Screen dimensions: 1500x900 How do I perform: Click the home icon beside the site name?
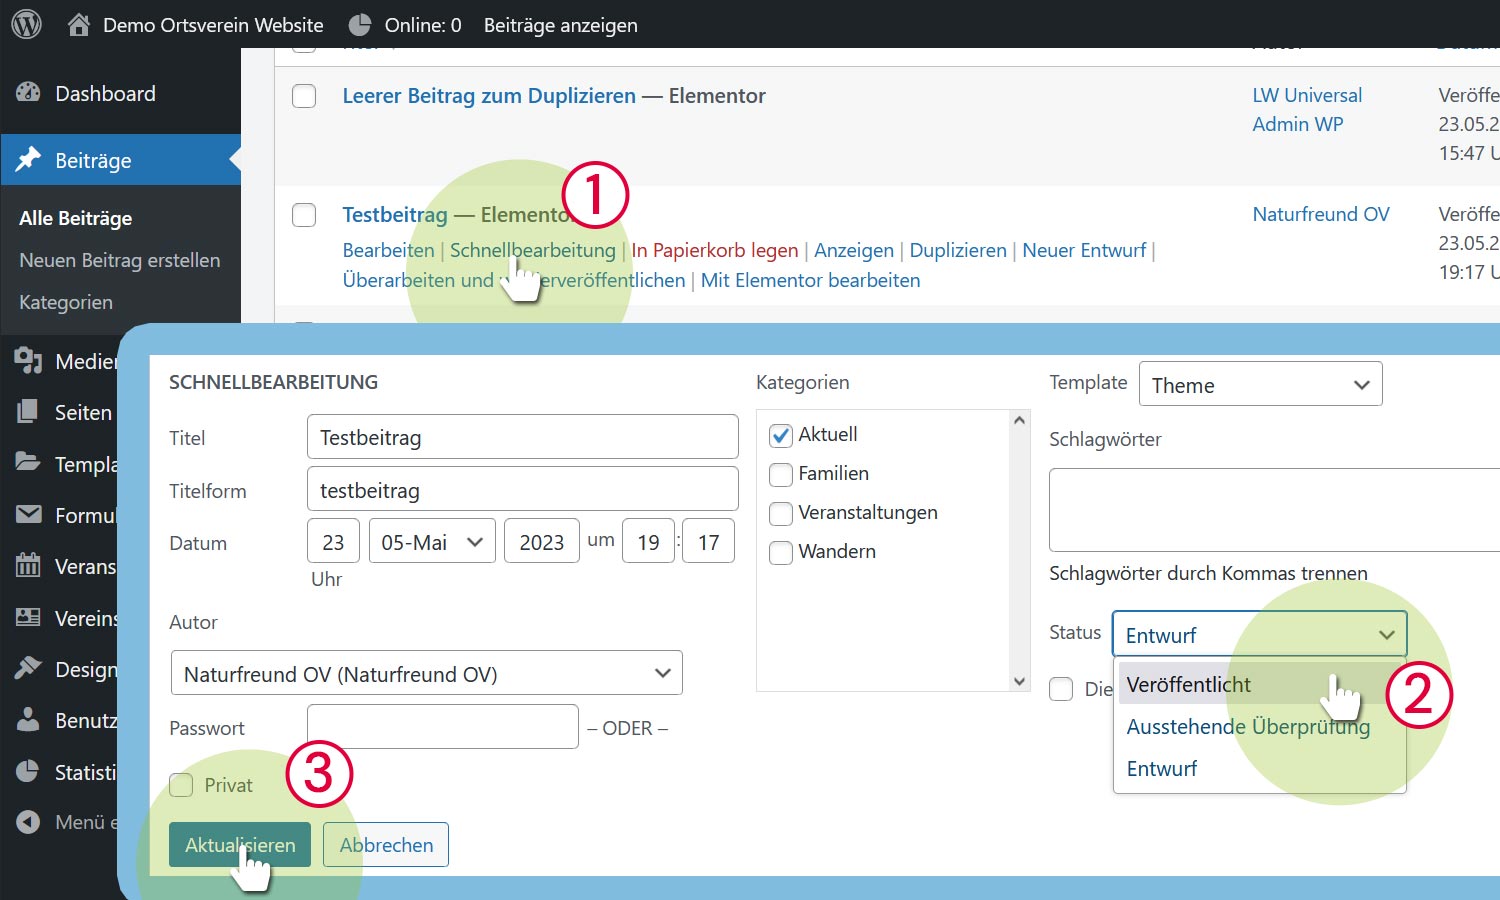[79, 25]
